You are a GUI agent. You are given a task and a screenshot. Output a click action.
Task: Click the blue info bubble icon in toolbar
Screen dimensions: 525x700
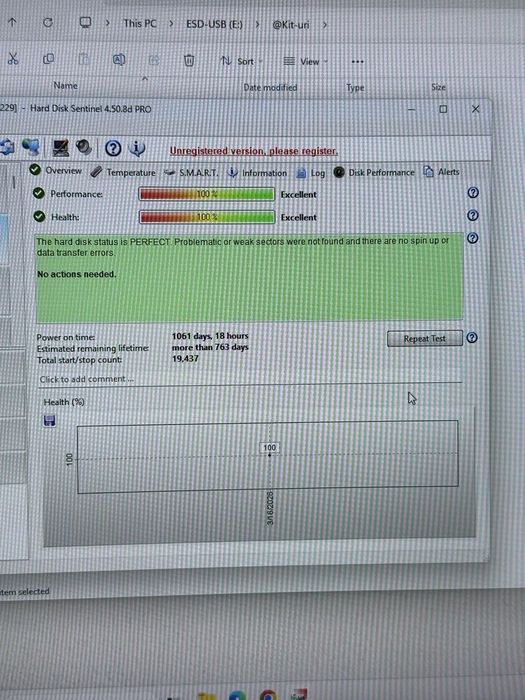(x=137, y=148)
